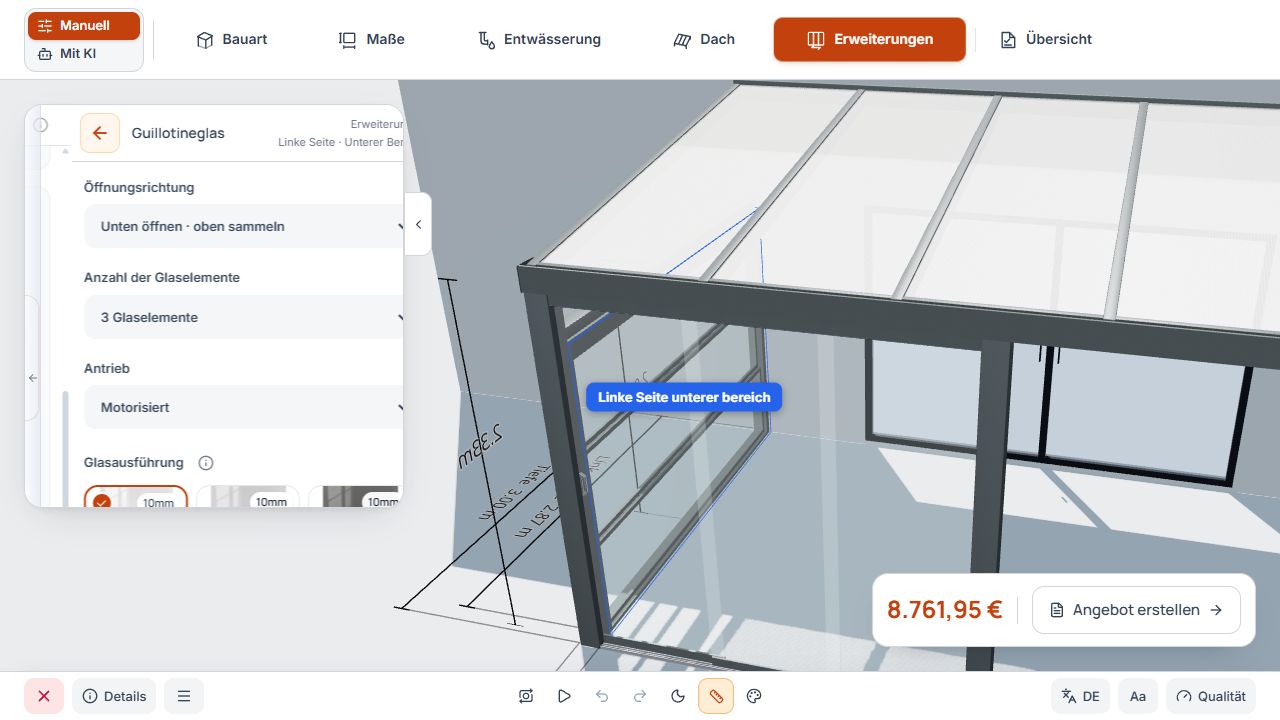Toggle the ruler measurements icon
The width and height of the screenshot is (1280, 720).
coord(716,696)
